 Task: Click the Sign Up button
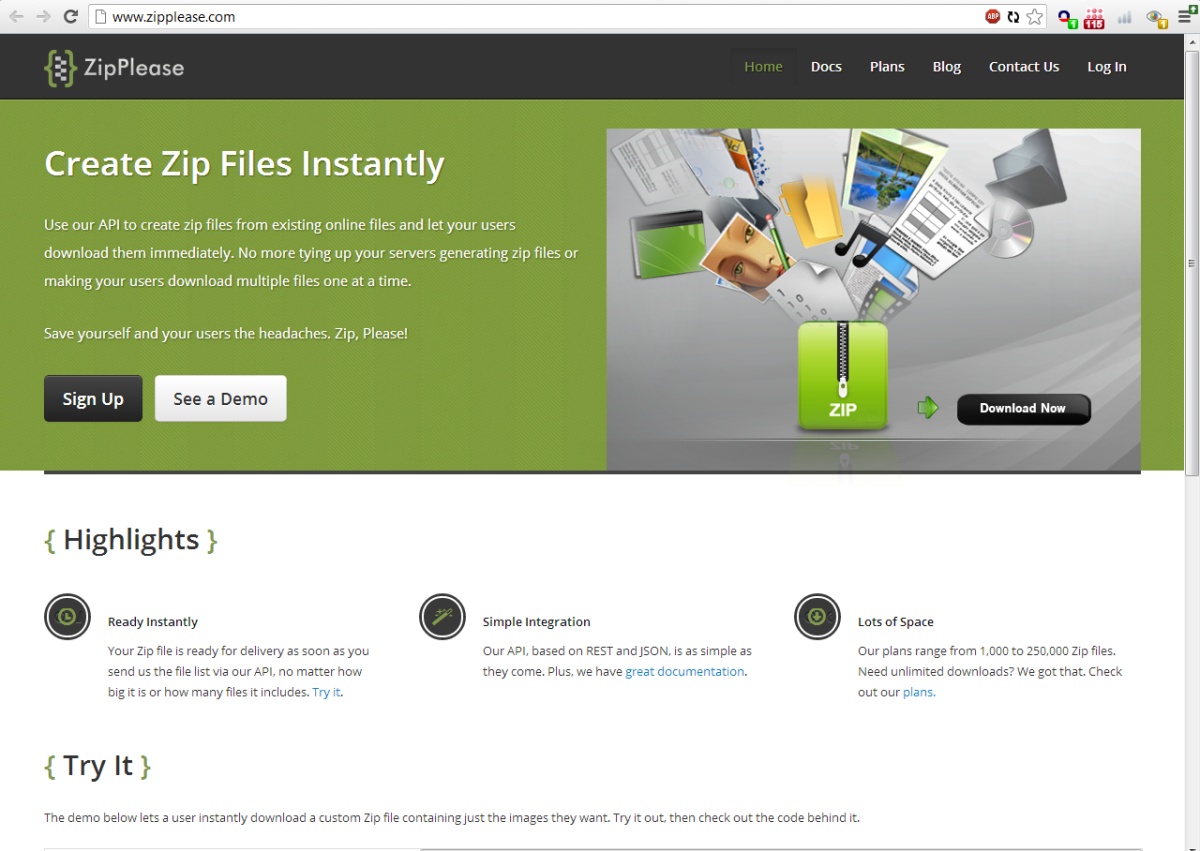93,399
